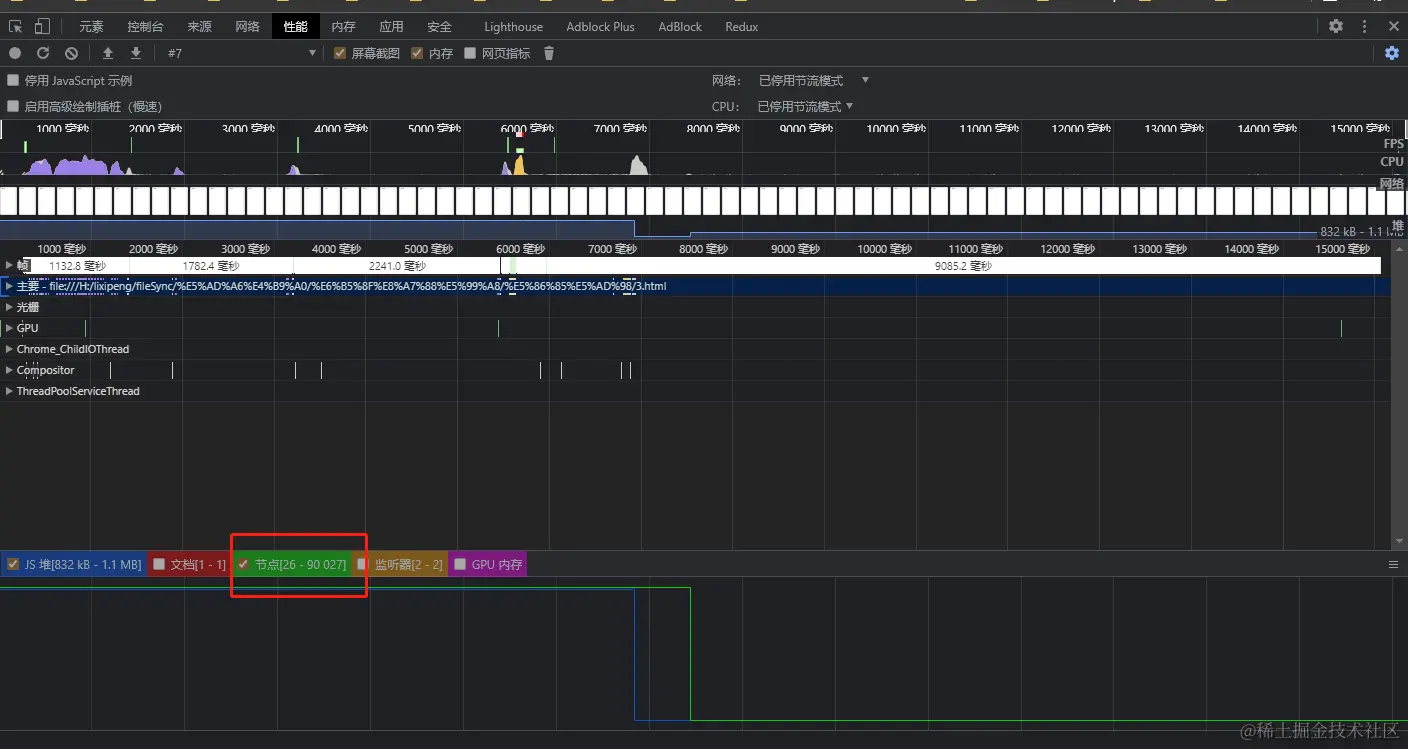Expand the GPU track

coord(10,328)
